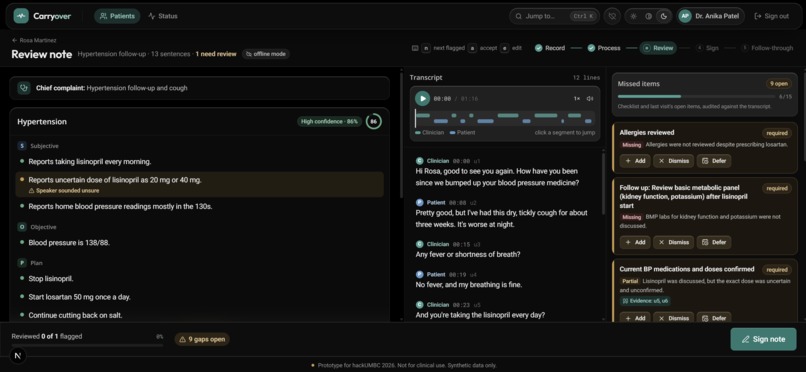Viewport: 806px width, 372px height.
Task: Switch to light theme sun icon
Action: tap(633, 16)
